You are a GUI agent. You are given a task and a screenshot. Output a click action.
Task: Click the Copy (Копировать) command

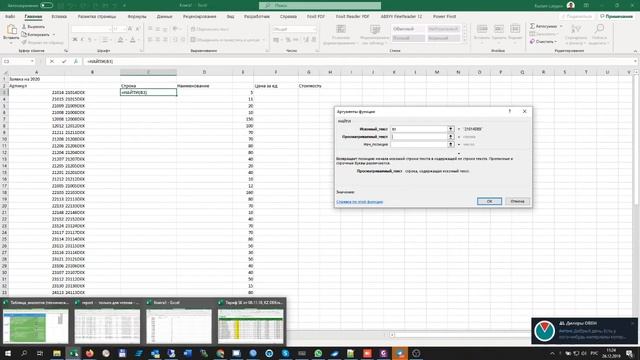pyautogui.click(x=36, y=34)
